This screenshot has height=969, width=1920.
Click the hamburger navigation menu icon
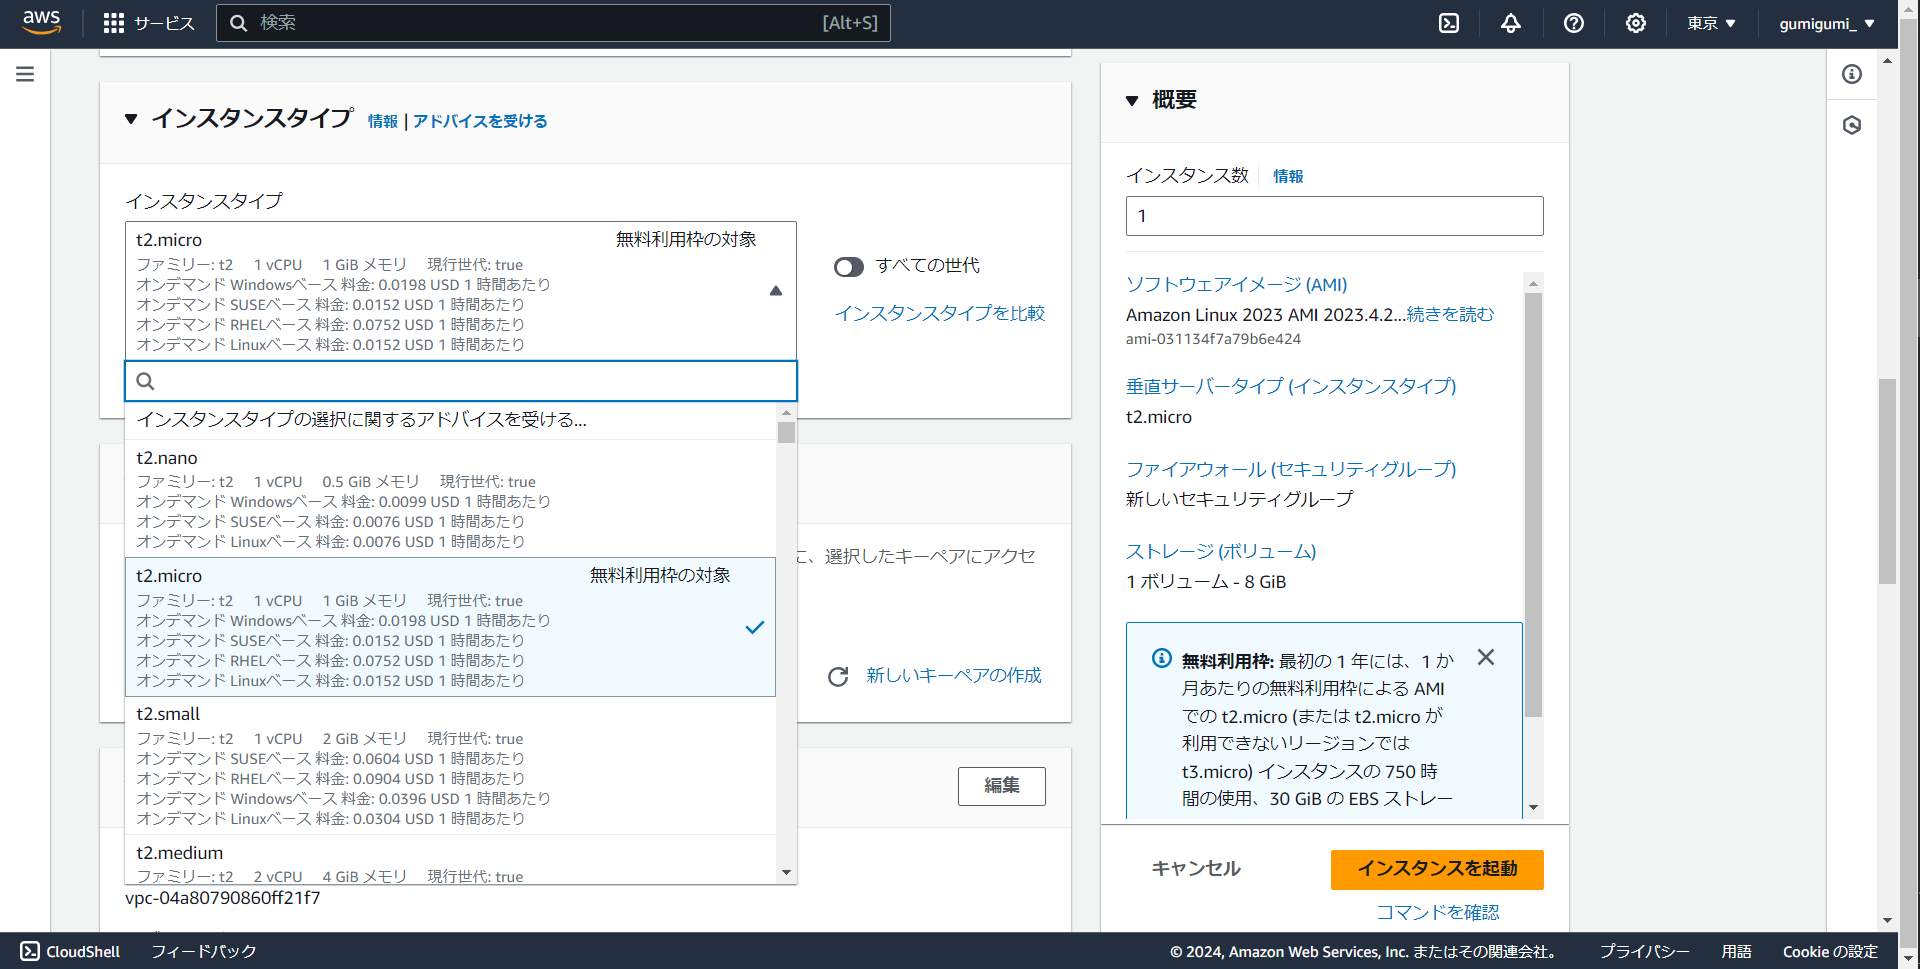[x=24, y=73]
